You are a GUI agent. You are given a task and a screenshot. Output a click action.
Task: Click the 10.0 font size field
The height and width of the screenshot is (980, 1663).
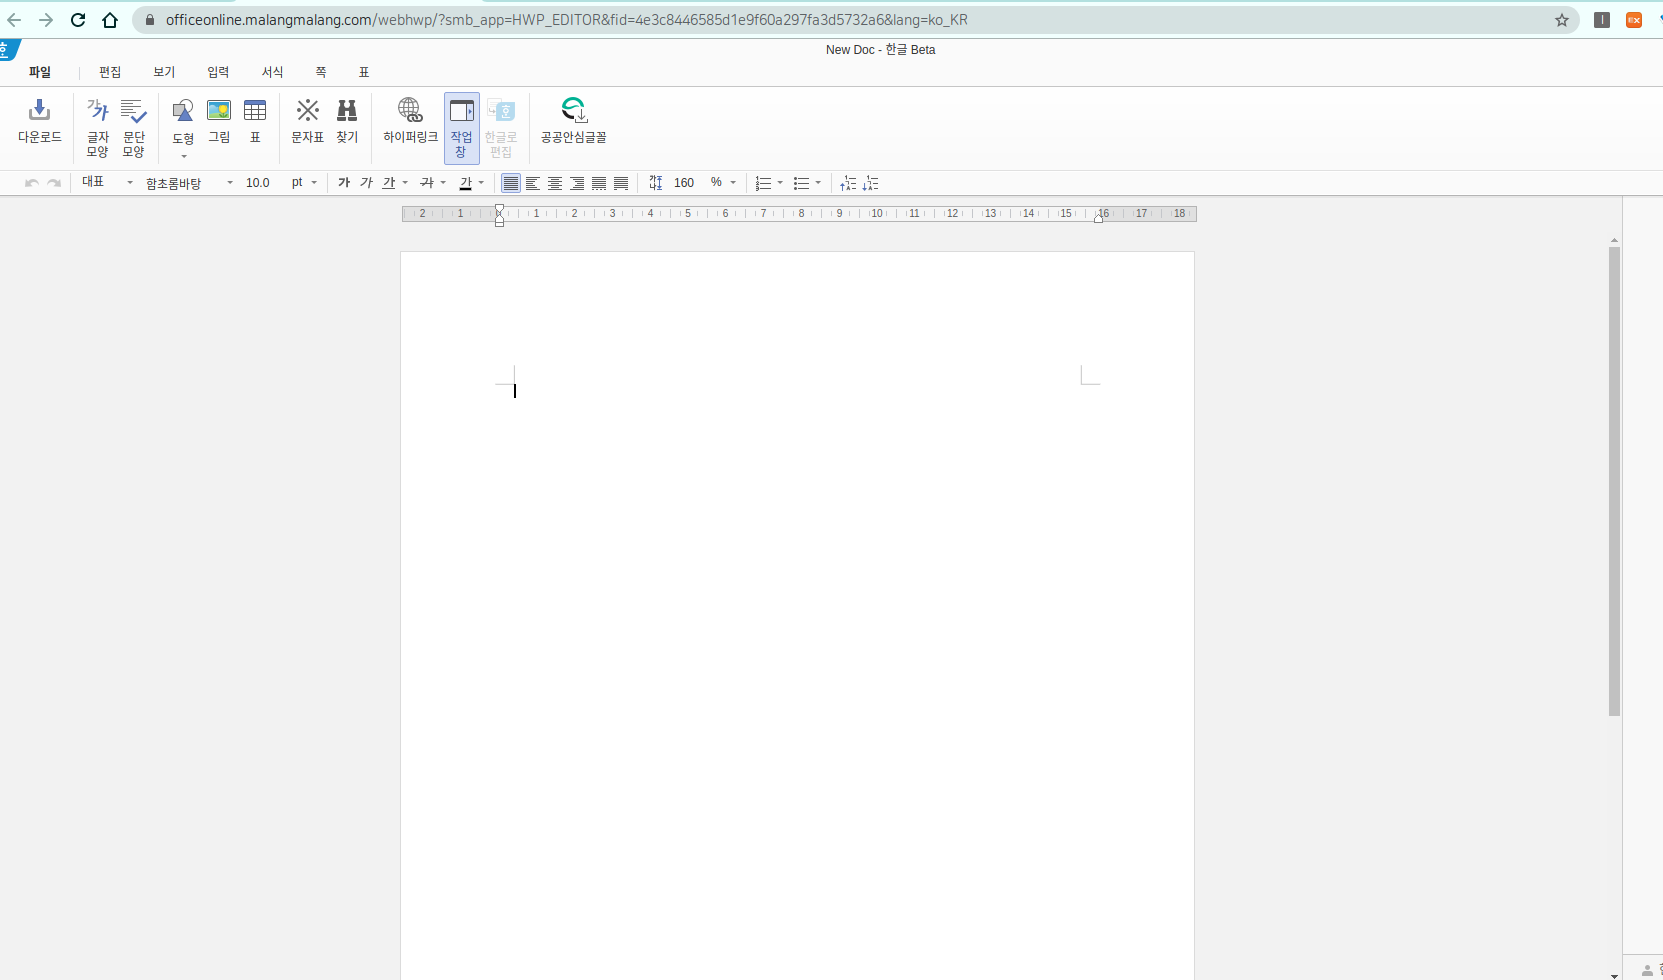[x=258, y=183]
